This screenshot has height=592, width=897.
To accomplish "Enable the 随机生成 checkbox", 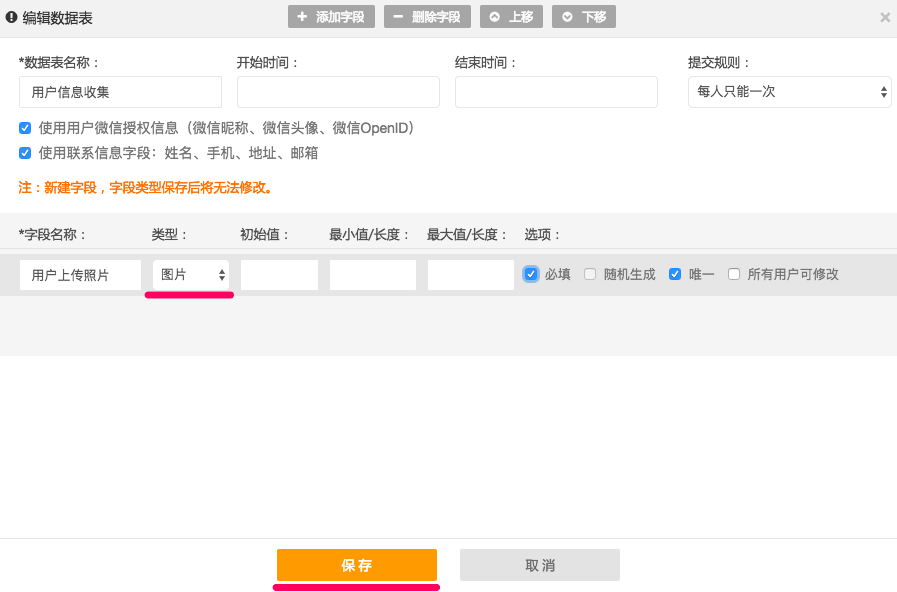I will coord(590,274).
